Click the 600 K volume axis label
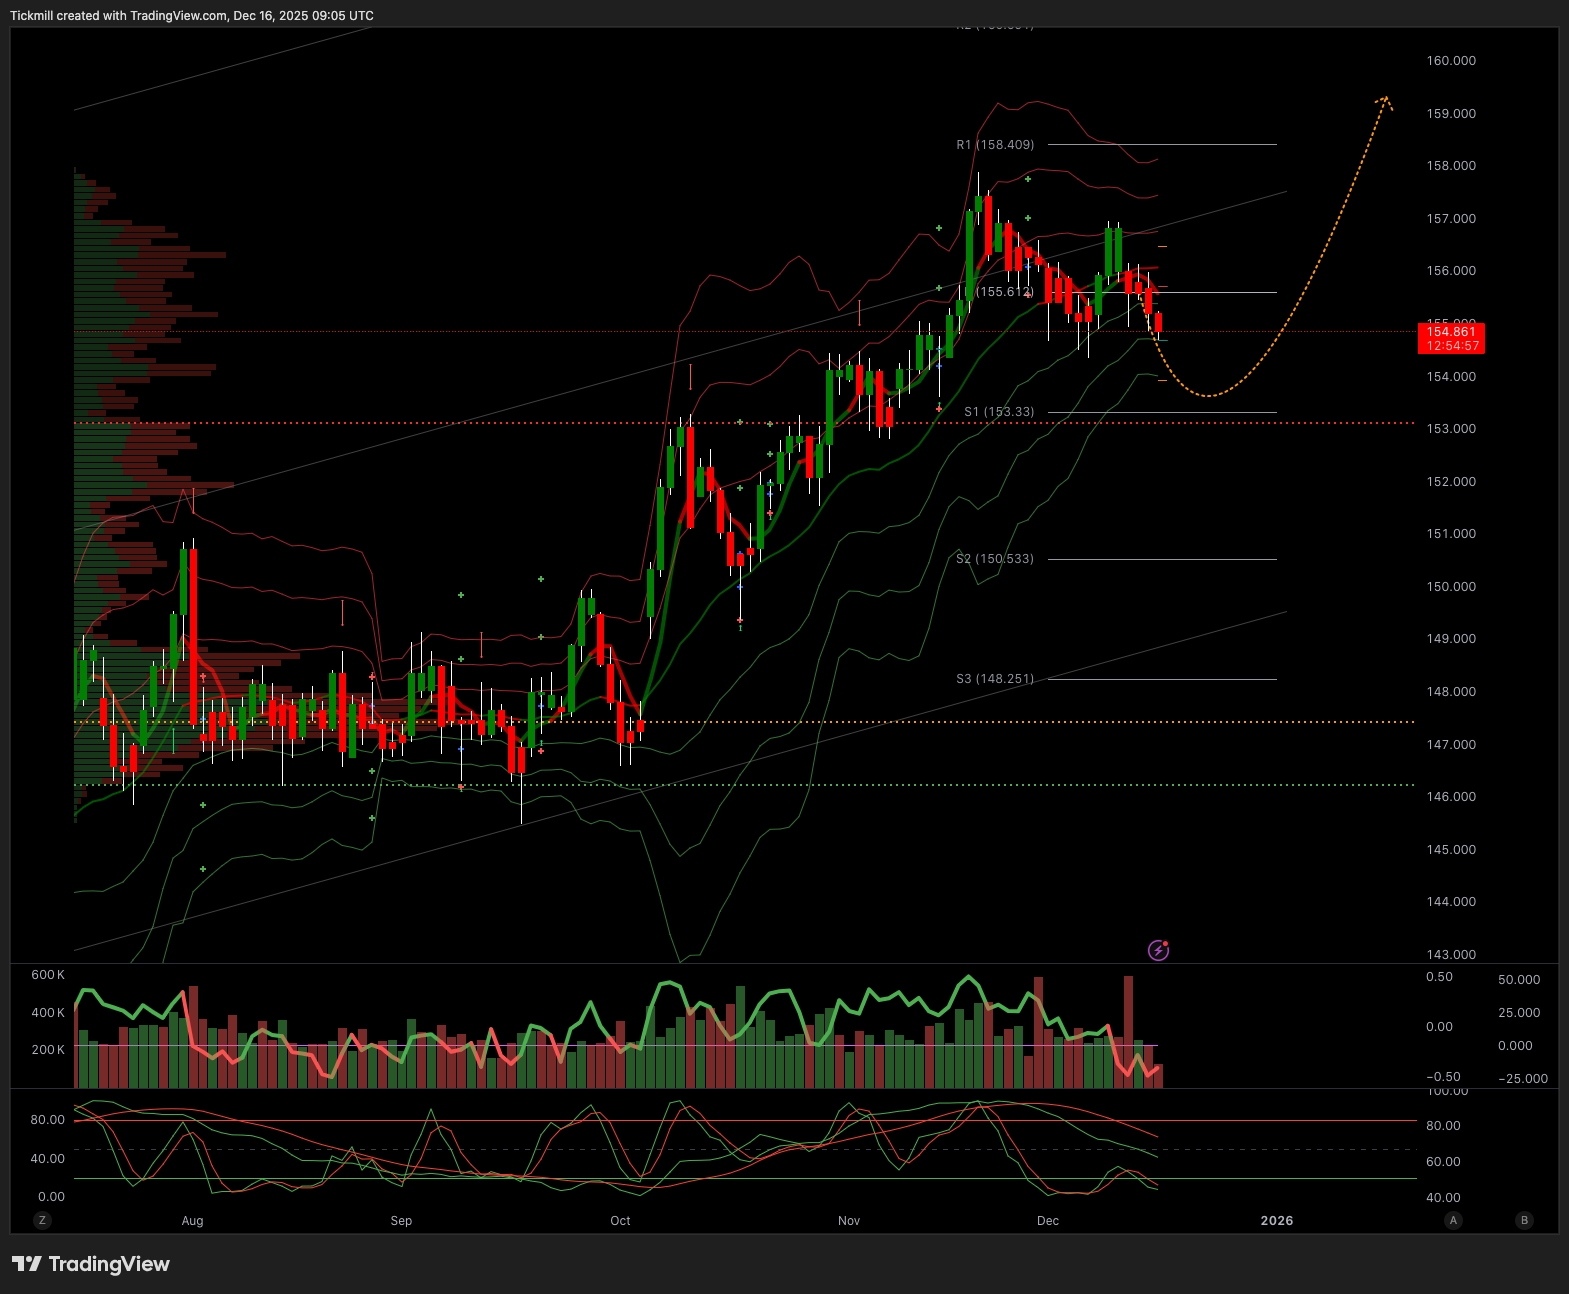 click(x=48, y=975)
